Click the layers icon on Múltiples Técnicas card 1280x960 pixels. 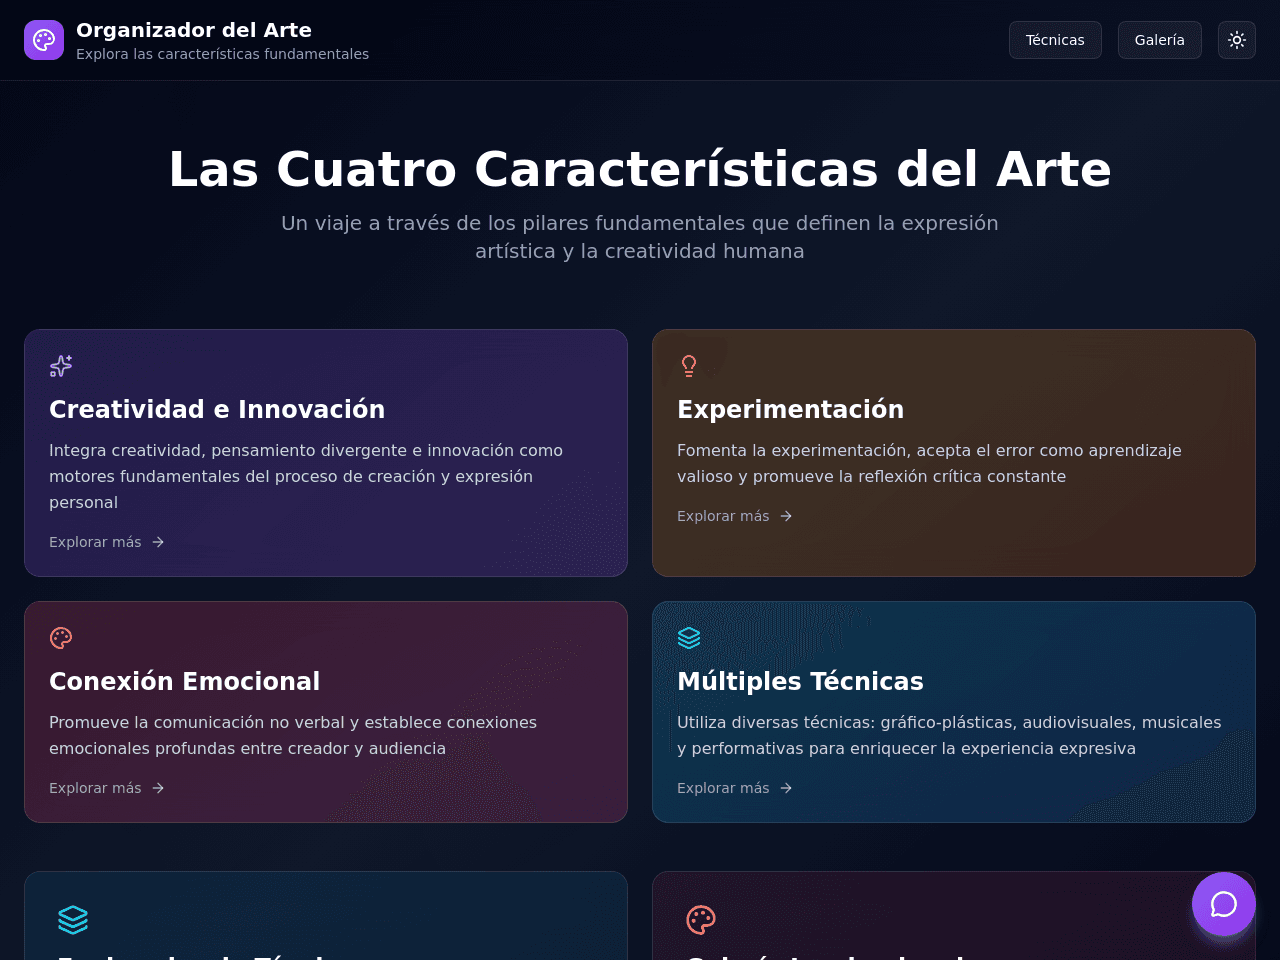point(689,638)
